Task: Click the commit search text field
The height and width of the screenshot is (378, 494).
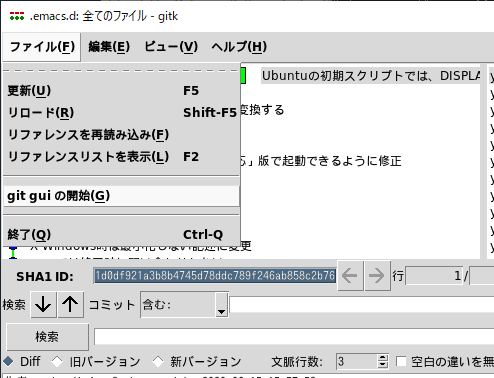Action: (x=362, y=305)
